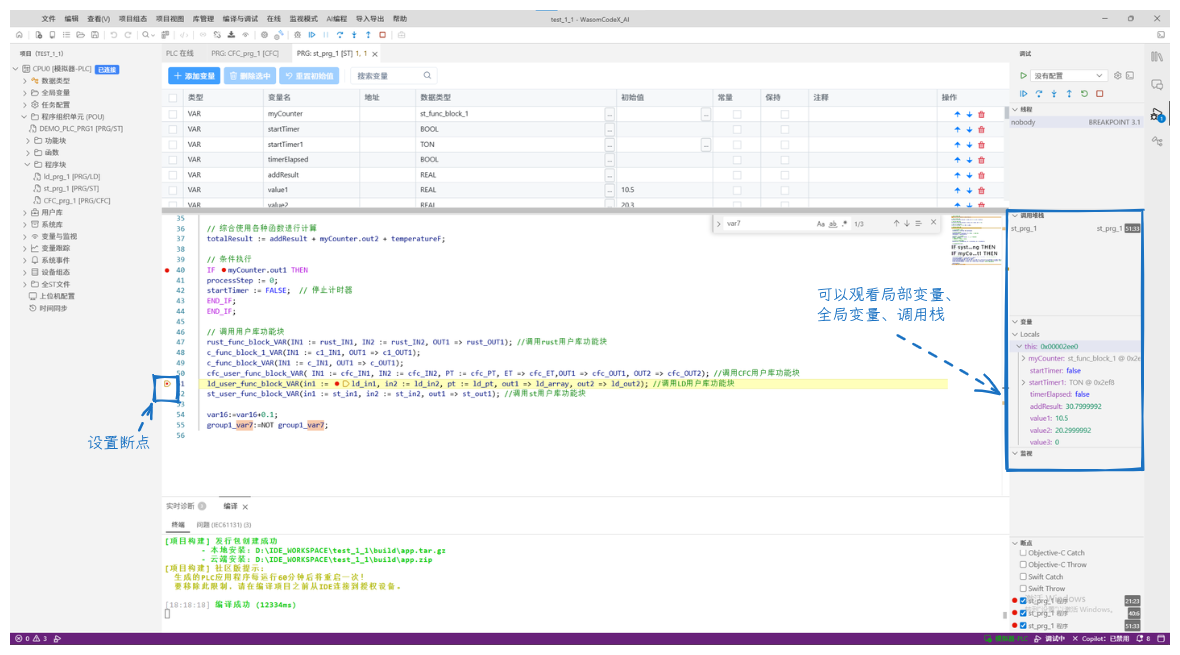Open the library books sidebar icon
This screenshot has width=1180, height=655.
tap(1157, 56)
